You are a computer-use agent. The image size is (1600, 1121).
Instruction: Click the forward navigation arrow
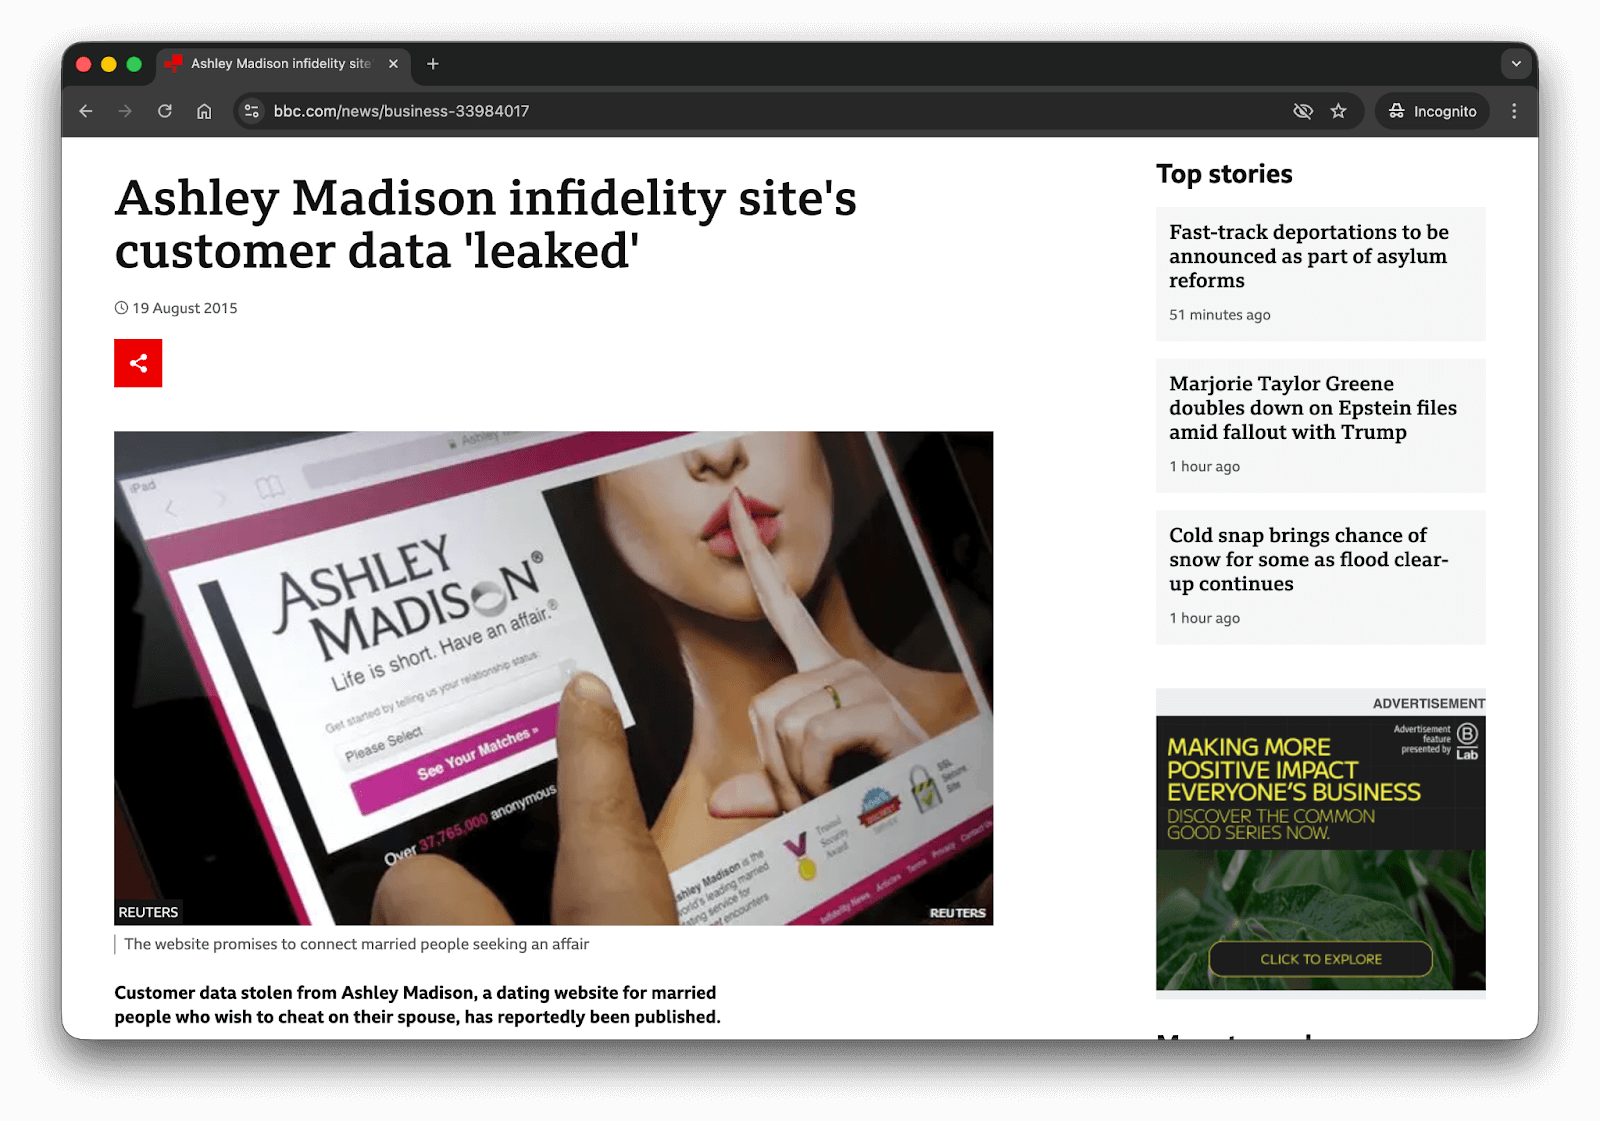[125, 111]
